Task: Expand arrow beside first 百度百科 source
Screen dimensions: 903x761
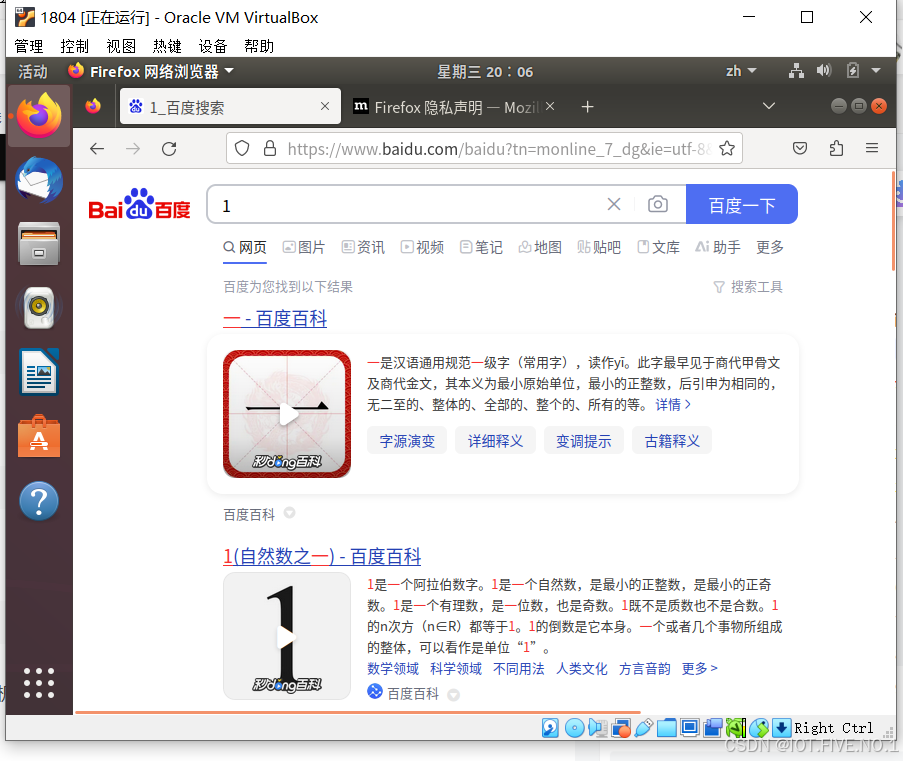Action: (290, 512)
